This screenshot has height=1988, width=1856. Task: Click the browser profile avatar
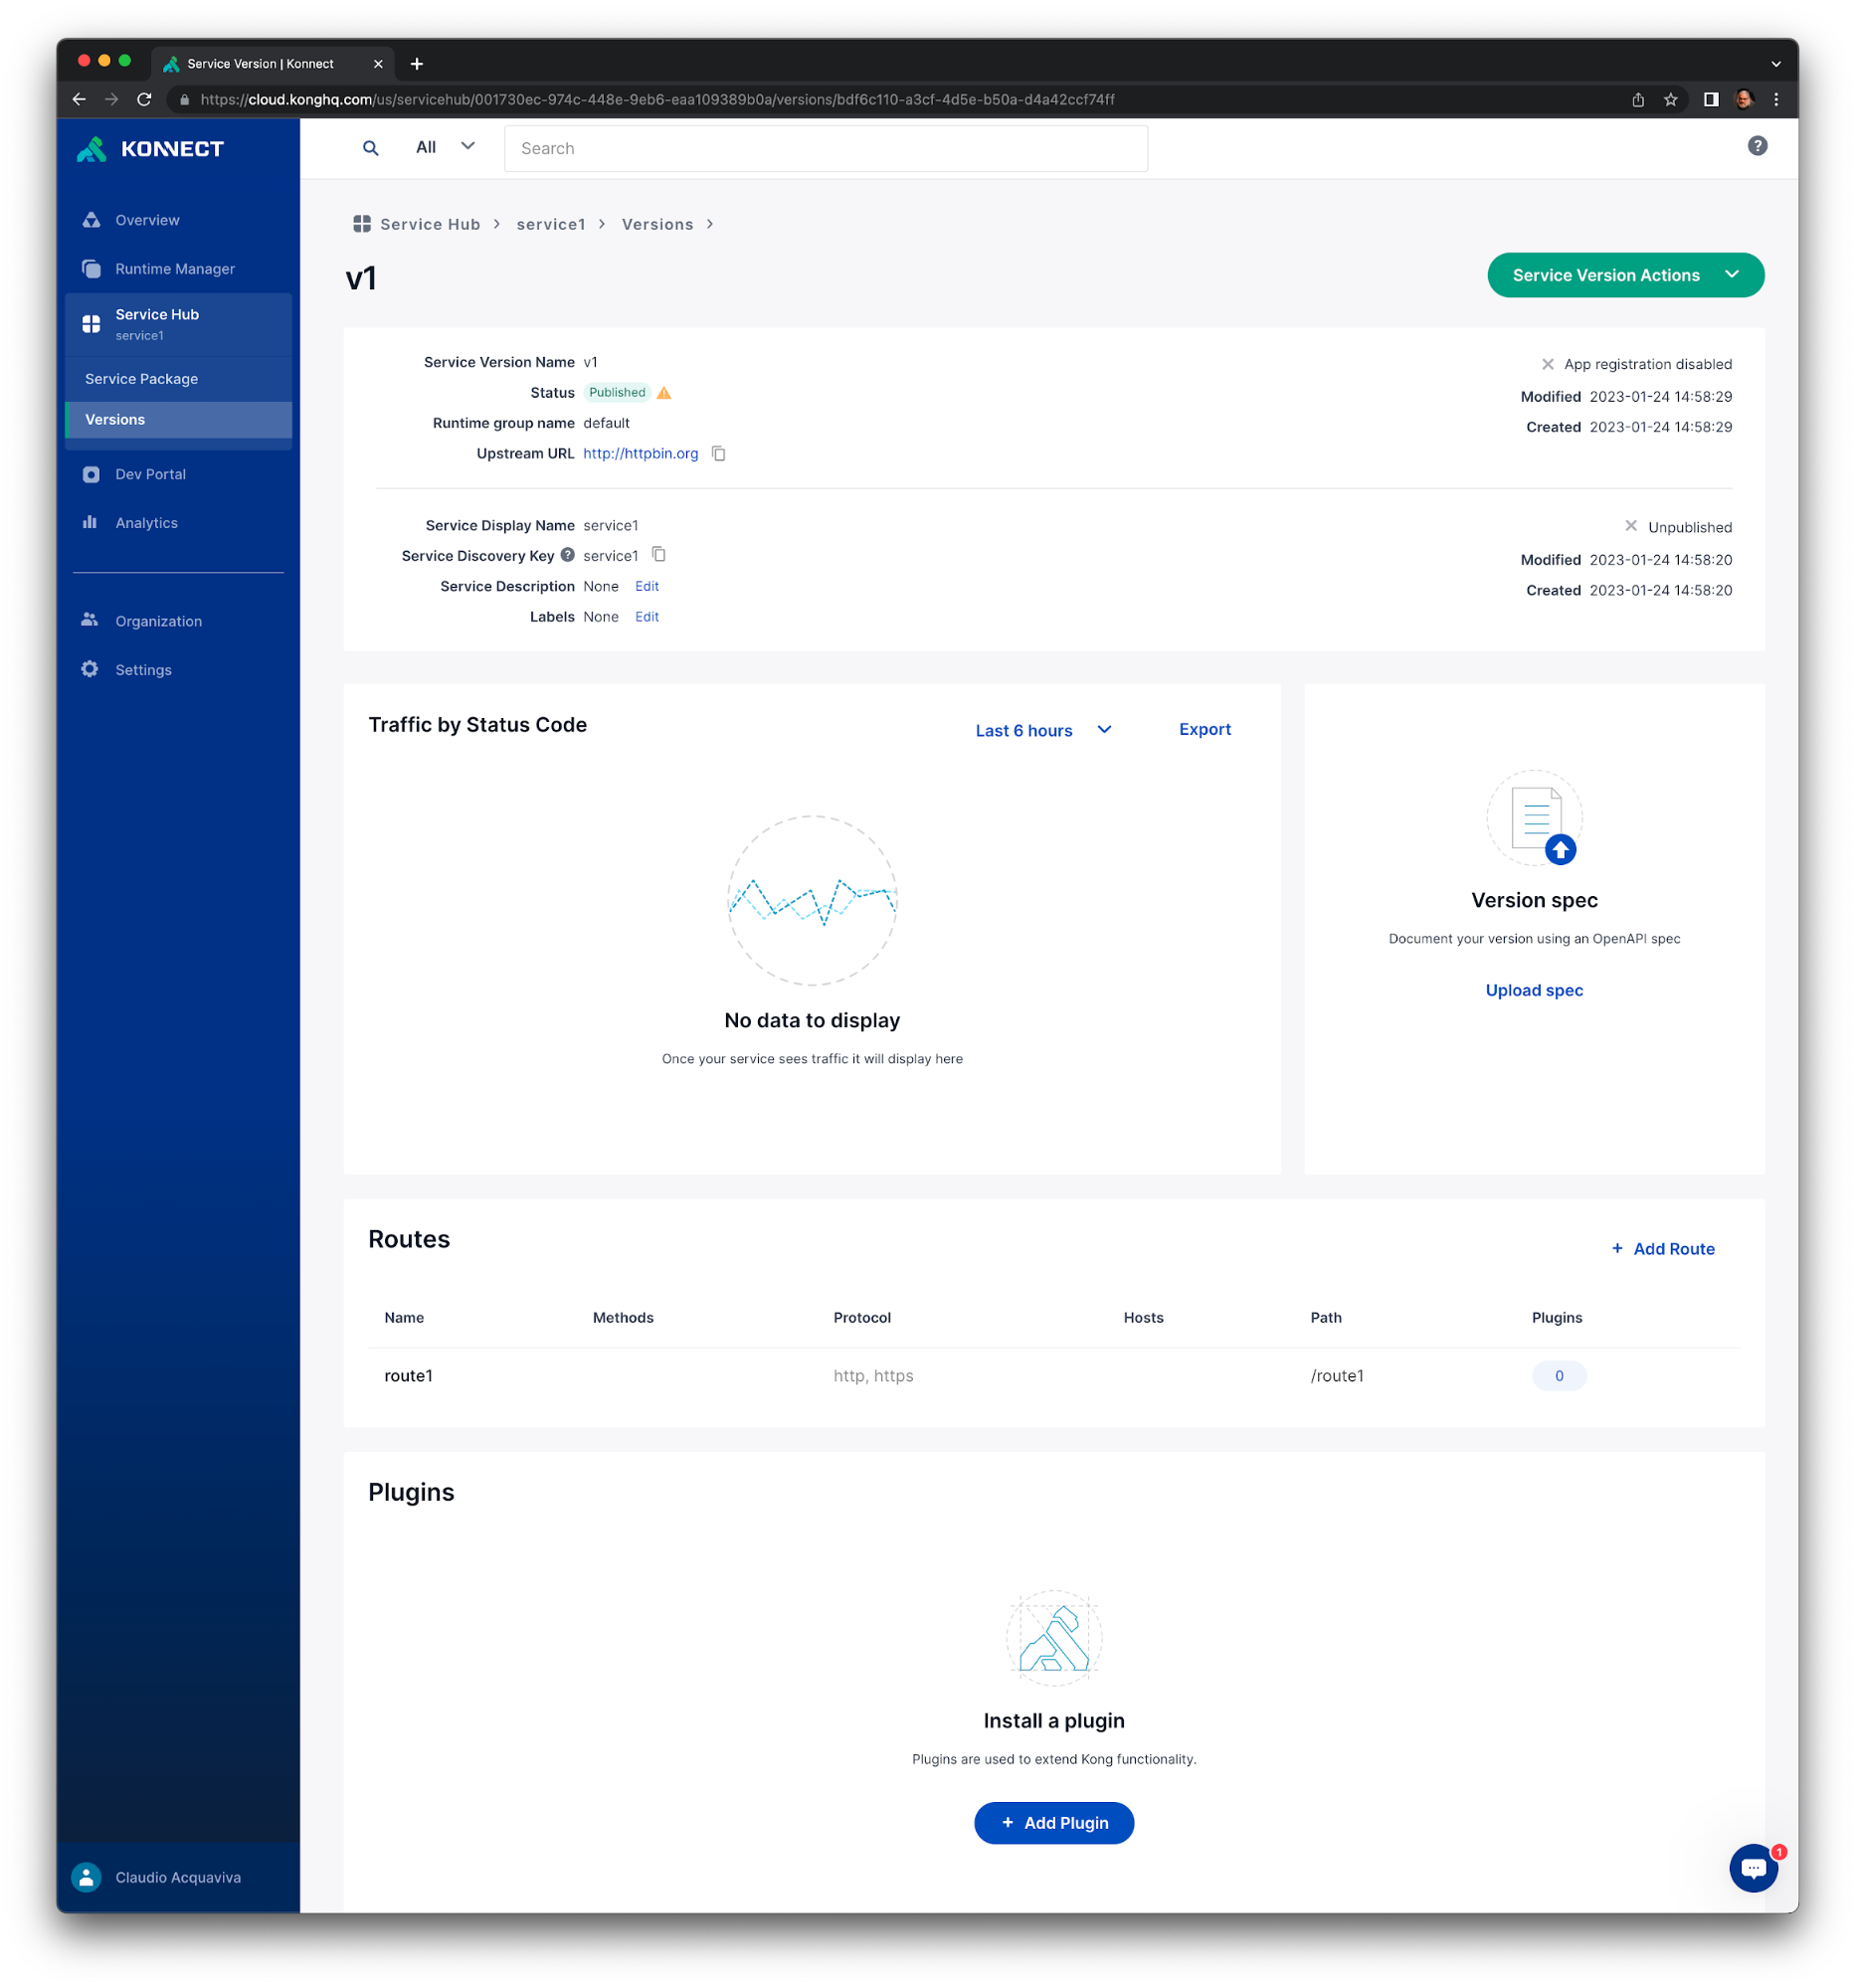1744,99
